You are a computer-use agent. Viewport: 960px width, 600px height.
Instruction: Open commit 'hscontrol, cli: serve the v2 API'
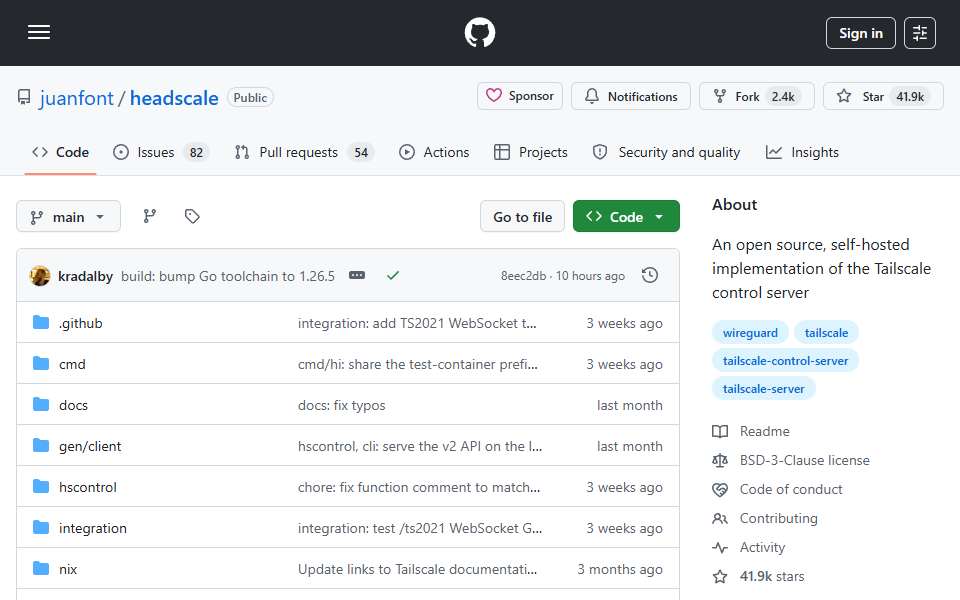[419, 446]
